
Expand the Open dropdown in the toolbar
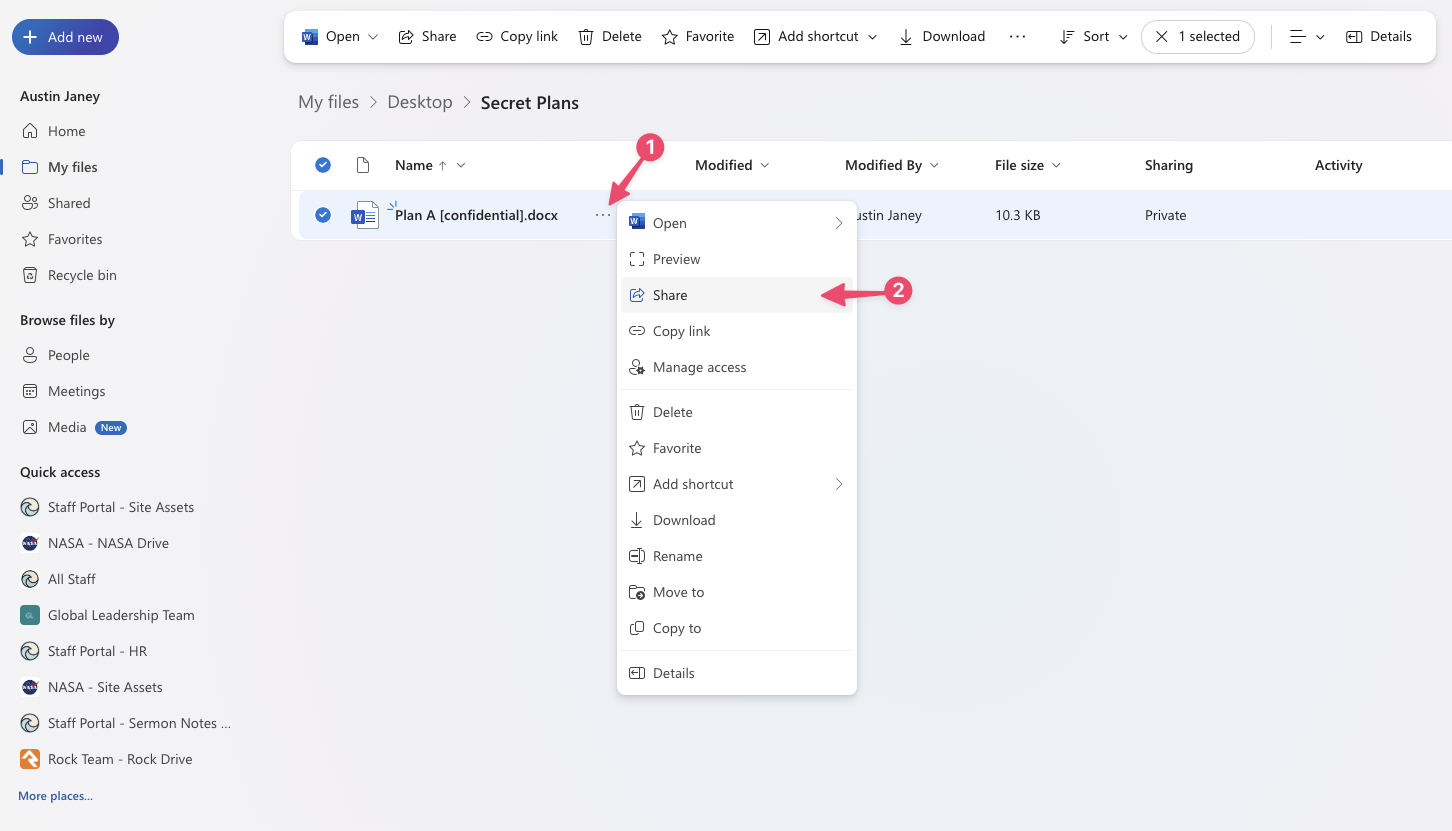tap(373, 37)
